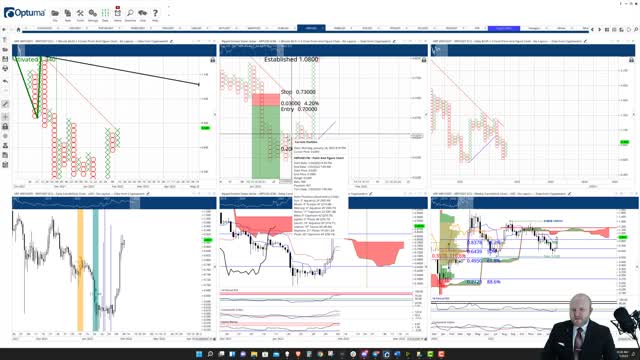640x360 pixels.
Task: Click the green last-price tag on the top-right chart
Action: pyautogui.click(x=624, y=142)
